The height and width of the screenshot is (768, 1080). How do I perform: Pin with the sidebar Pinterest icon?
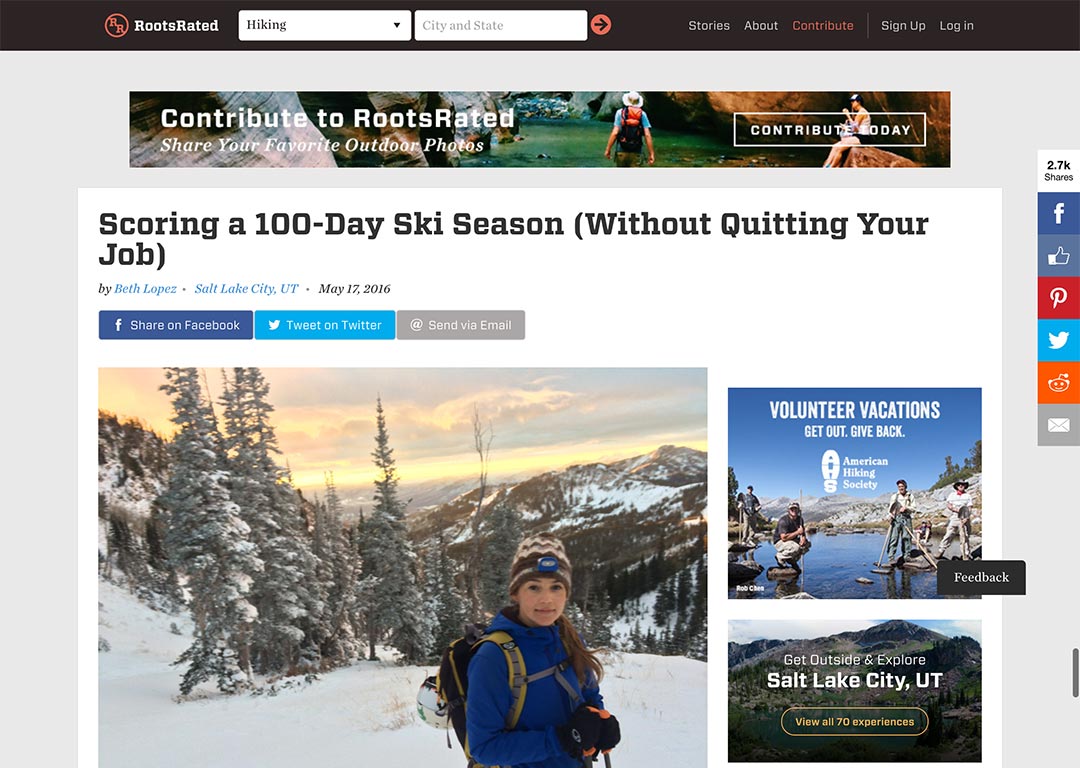[x=1059, y=298]
